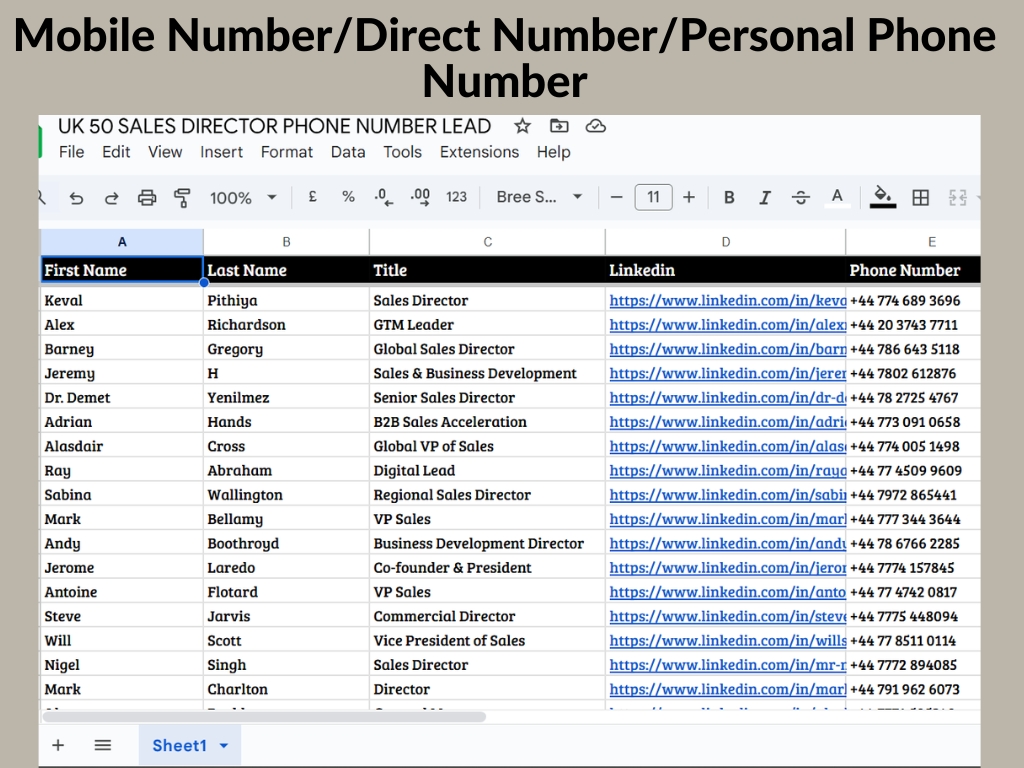The image size is (1024, 768).
Task: Select the First Name header cell
Action: (x=122, y=270)
